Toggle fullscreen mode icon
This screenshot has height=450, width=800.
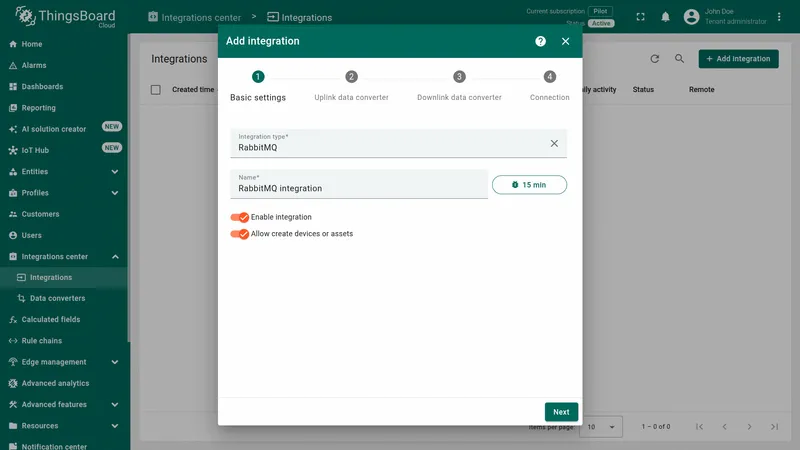tap(640, 17)
